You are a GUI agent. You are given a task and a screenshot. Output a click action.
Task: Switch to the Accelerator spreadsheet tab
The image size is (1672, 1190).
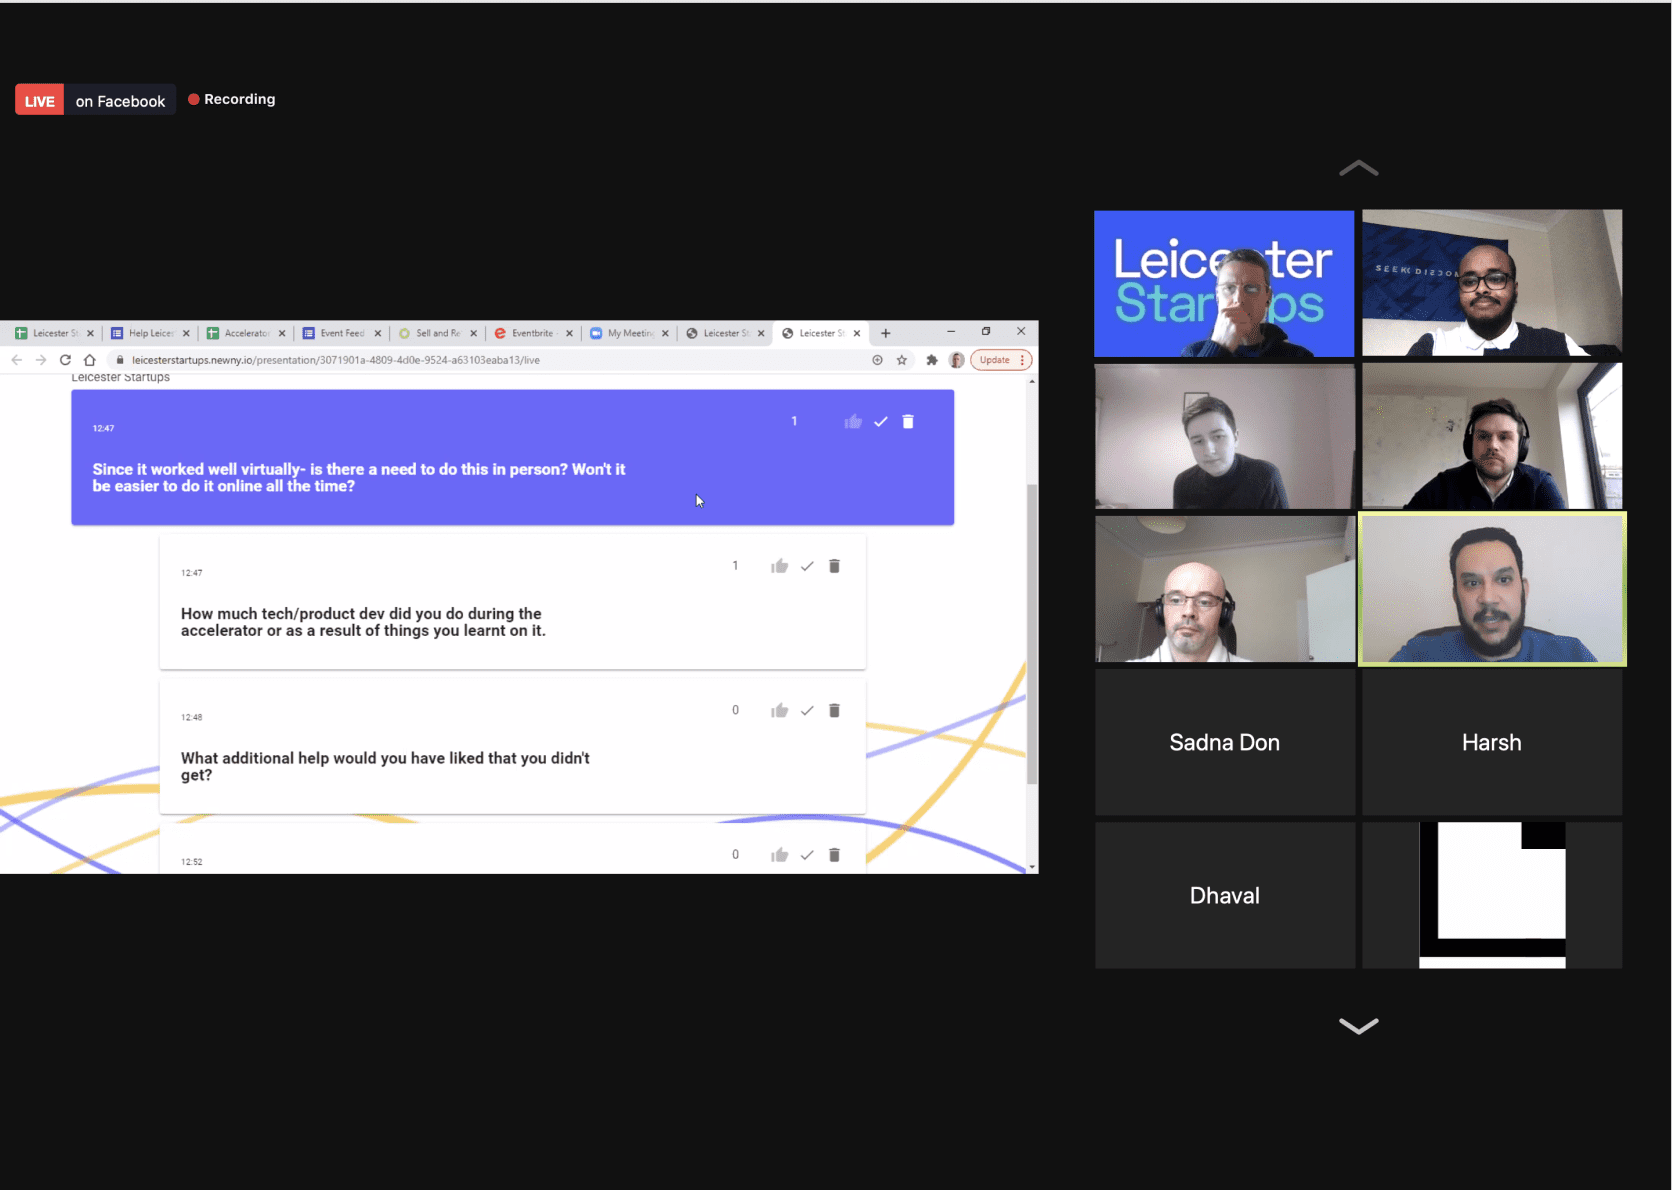[x=246, y=333]
